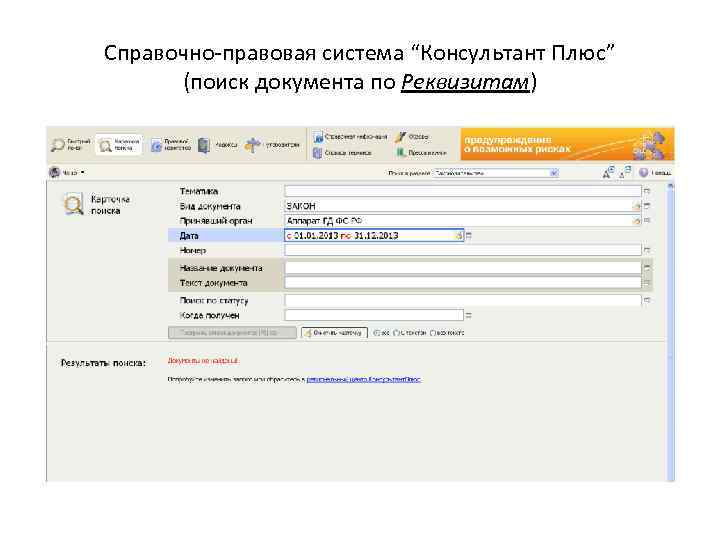
Task: Open Правовой навигатор from toolbar
Action: [x=171, y=145]
